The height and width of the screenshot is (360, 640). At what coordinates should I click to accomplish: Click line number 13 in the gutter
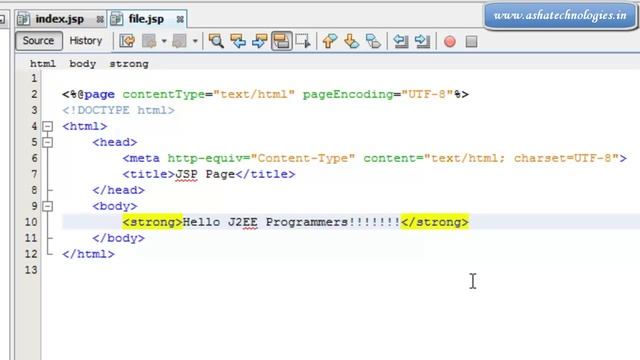31,270
